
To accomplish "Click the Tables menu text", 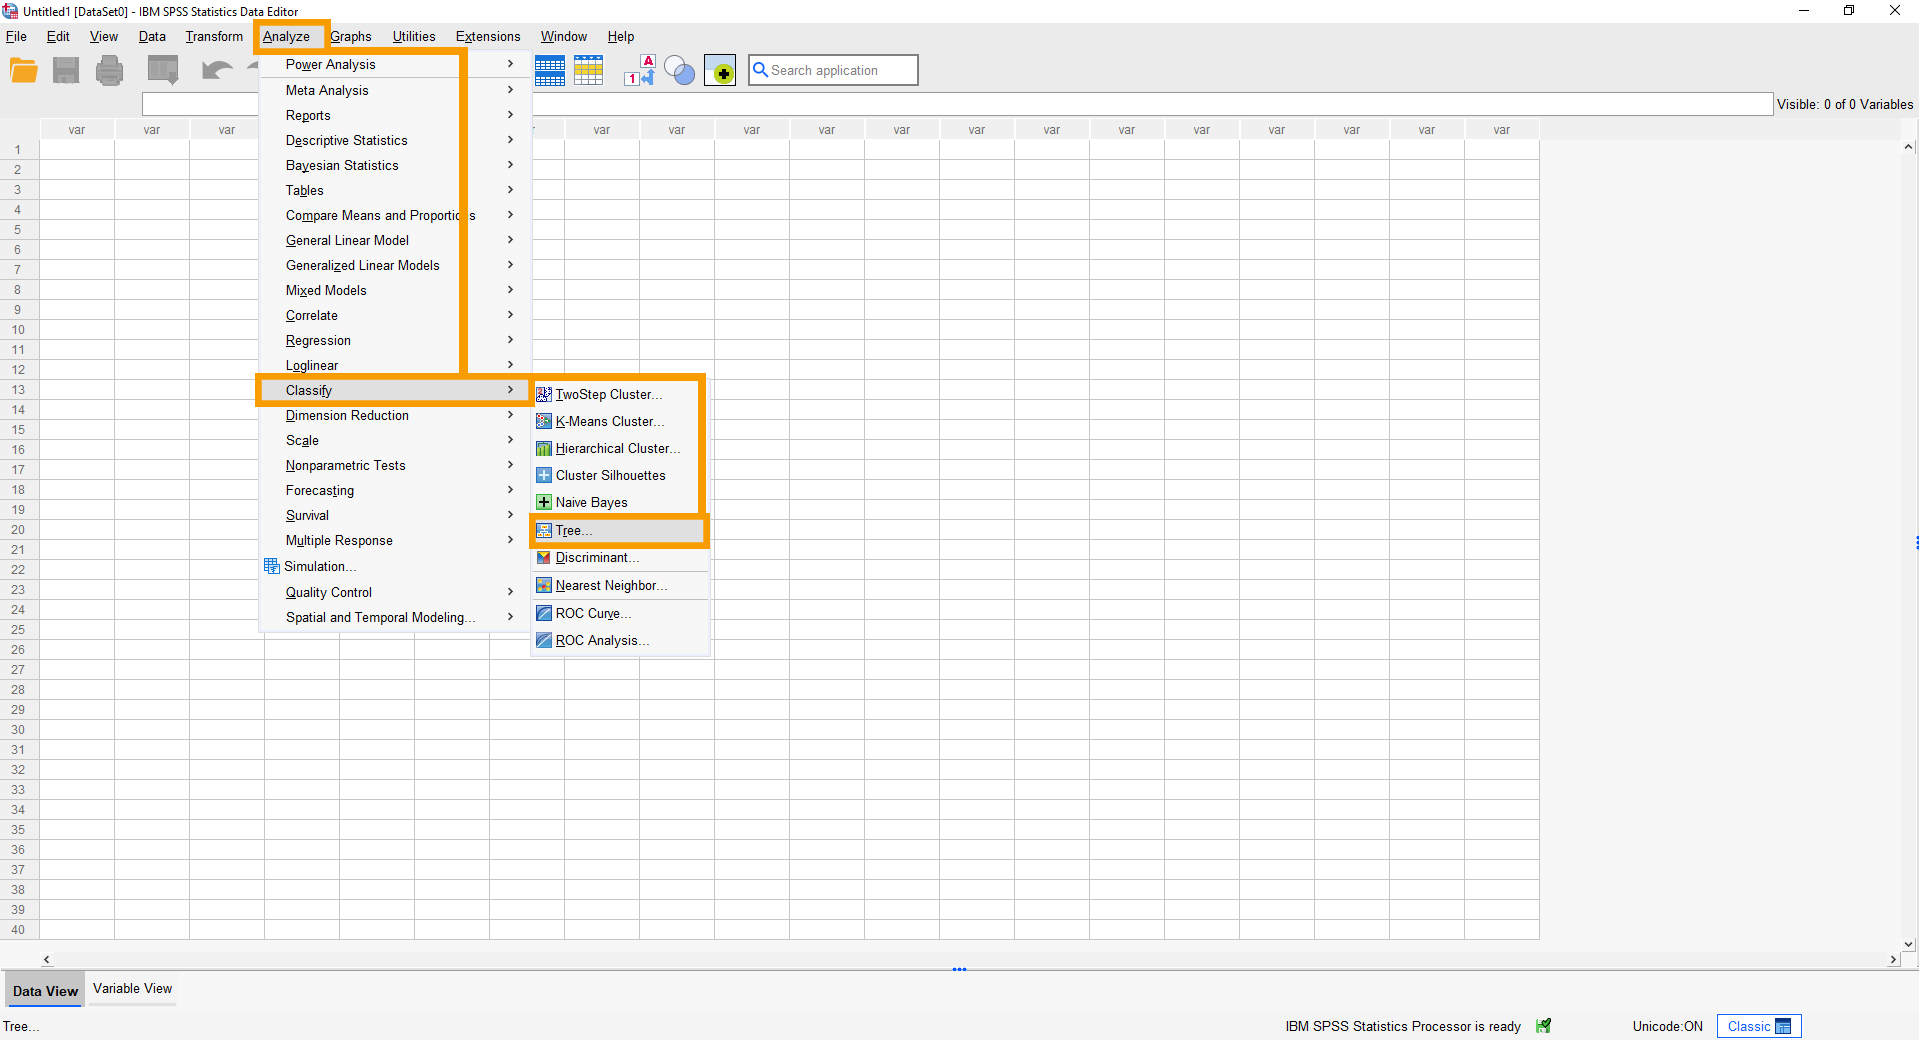I will click(305, 190).
